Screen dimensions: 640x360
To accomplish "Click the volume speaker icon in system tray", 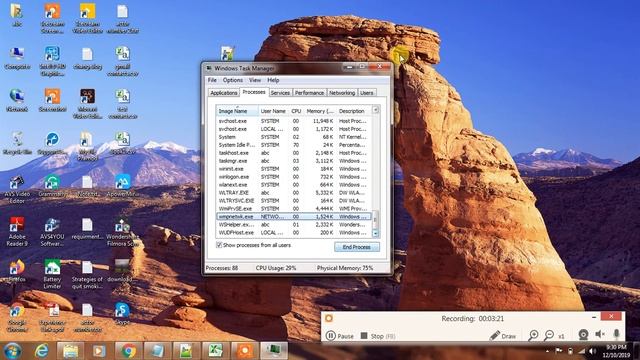I will coord(592,351).
